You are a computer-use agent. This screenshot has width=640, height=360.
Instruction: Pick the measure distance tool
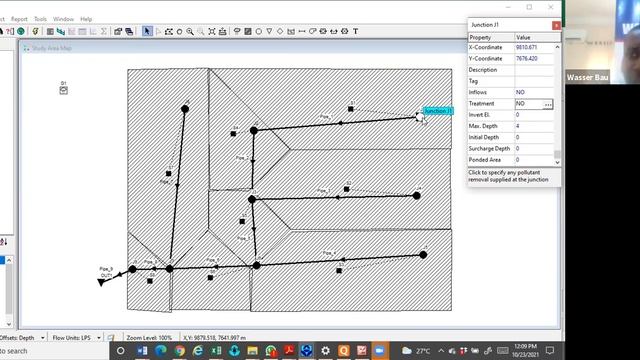coord(222,31)
